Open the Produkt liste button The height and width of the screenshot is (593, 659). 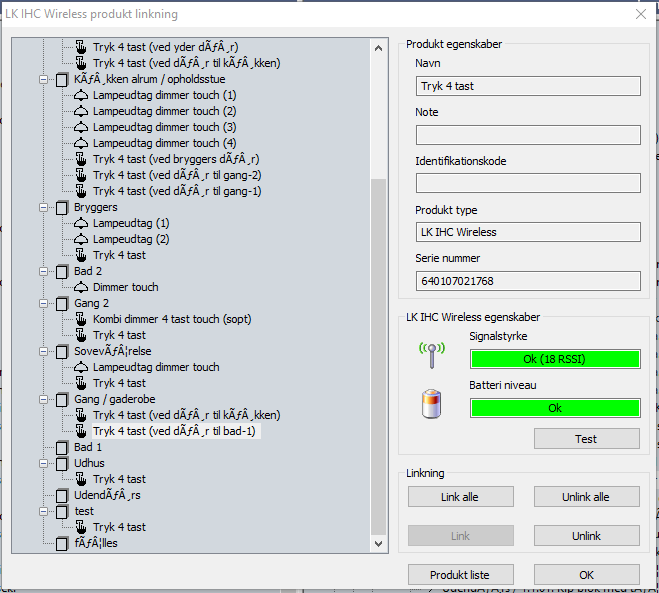pyautogui.click(x=461, y=575)
